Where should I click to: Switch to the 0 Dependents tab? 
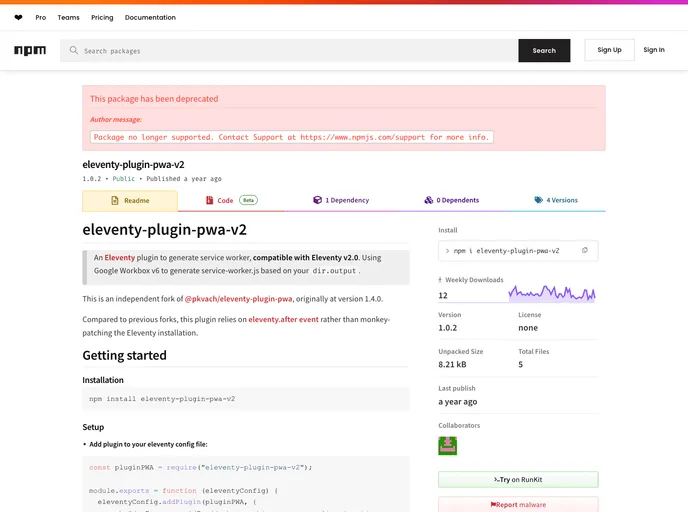coord(452,201)
